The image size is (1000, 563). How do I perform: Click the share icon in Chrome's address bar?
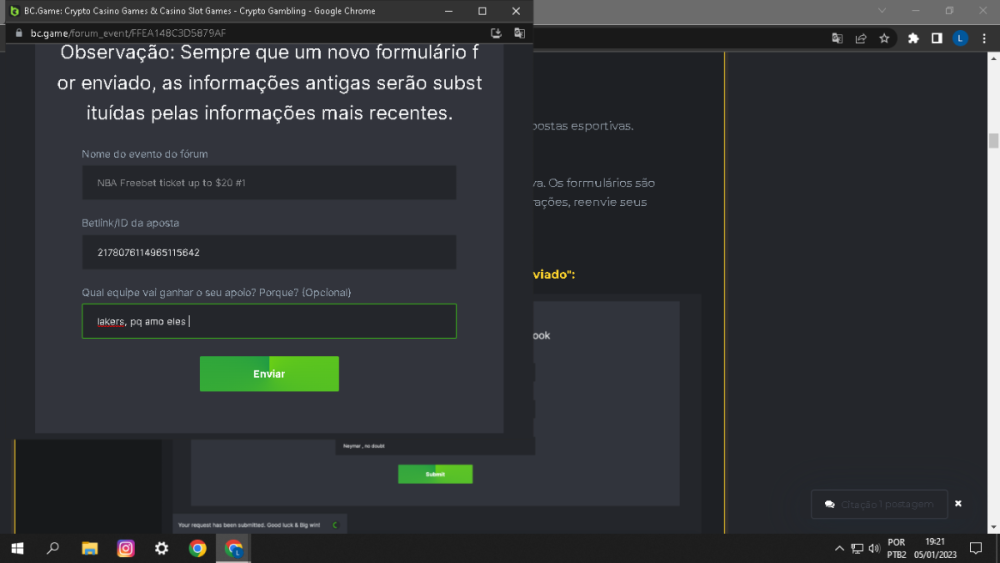(x=861, y=38)
